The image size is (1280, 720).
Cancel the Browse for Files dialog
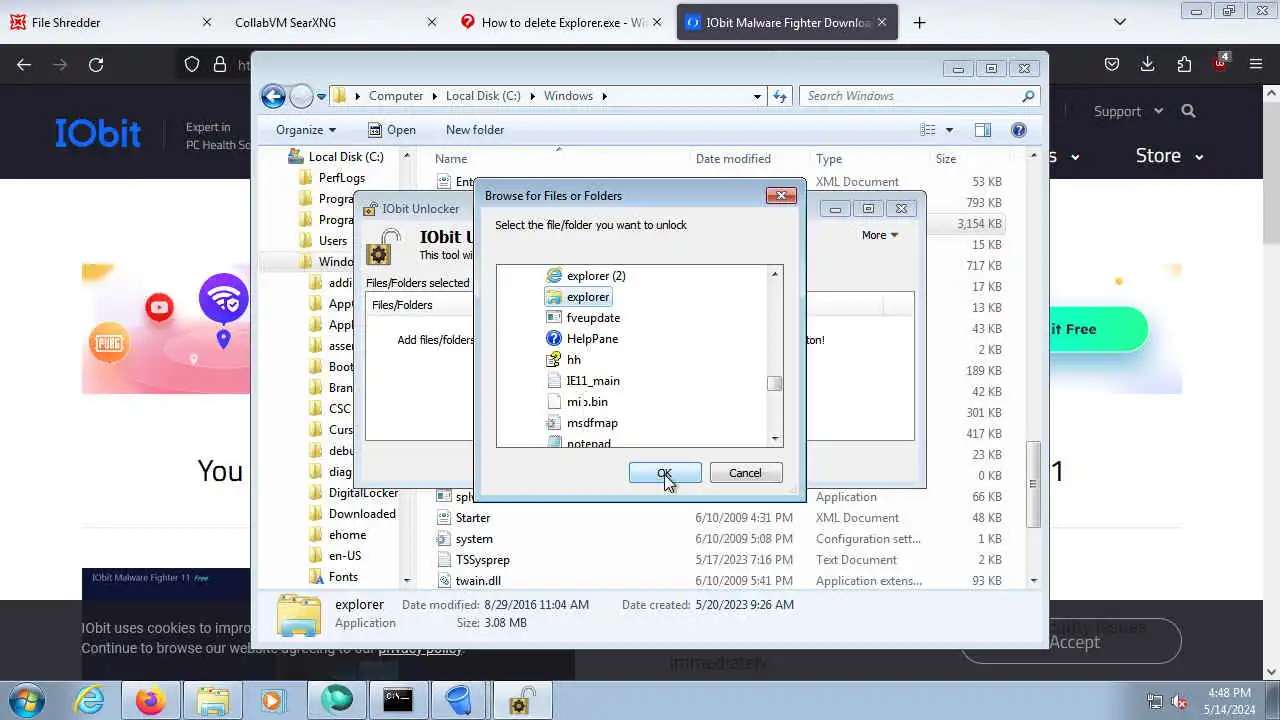click(x=745, y=473)
